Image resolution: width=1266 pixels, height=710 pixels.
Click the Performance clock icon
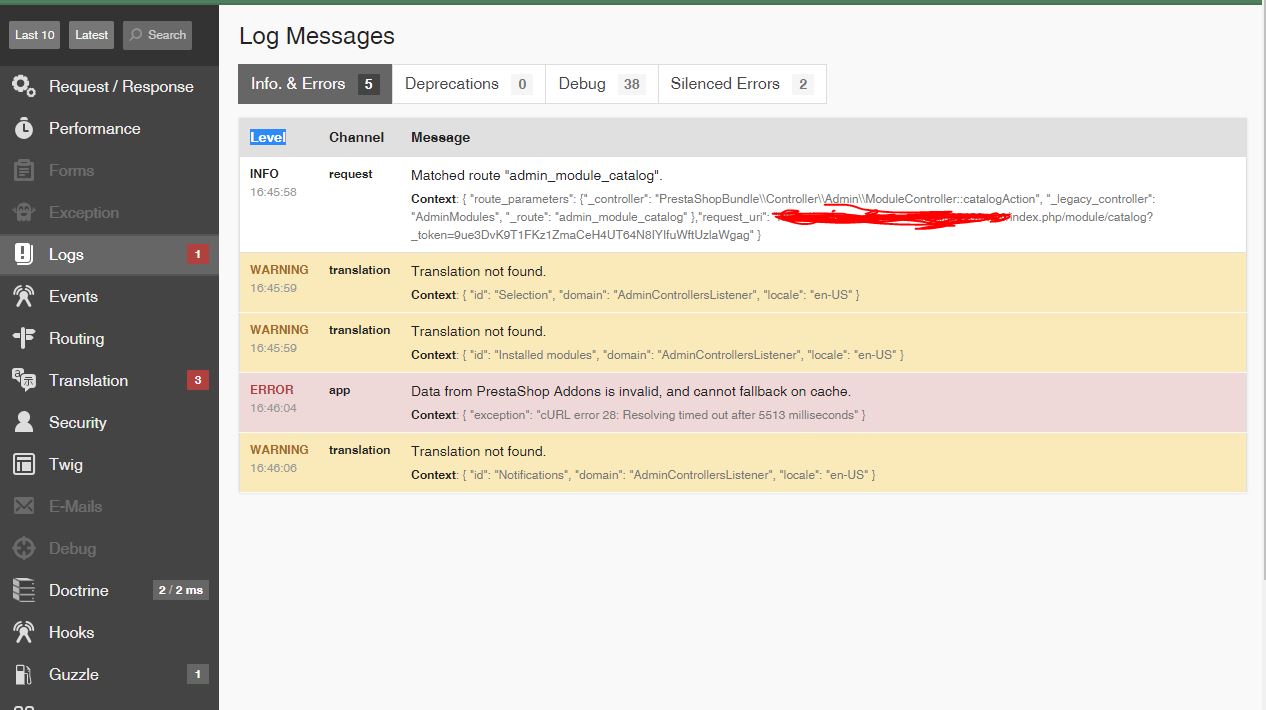[24, 128]
